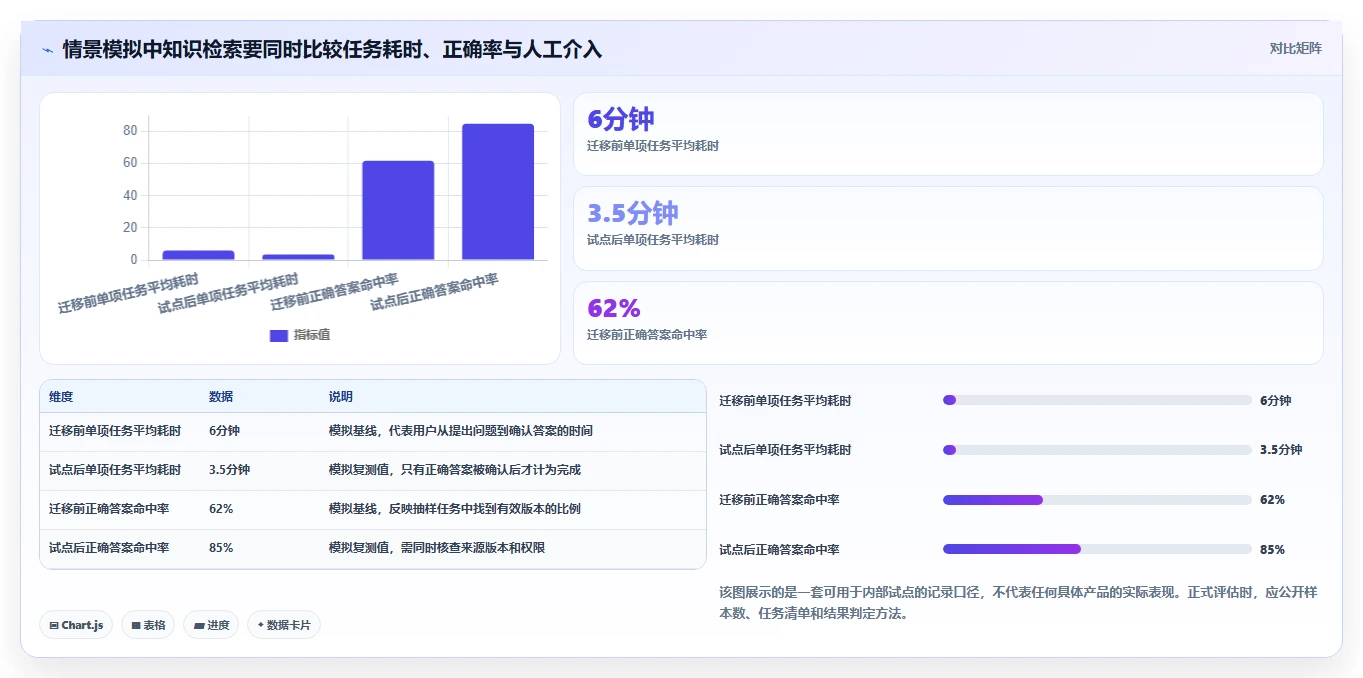The width and height of the screenshot is (1363, 678).
Task: Click the 85% progress bar
Action: point(1097,549)
